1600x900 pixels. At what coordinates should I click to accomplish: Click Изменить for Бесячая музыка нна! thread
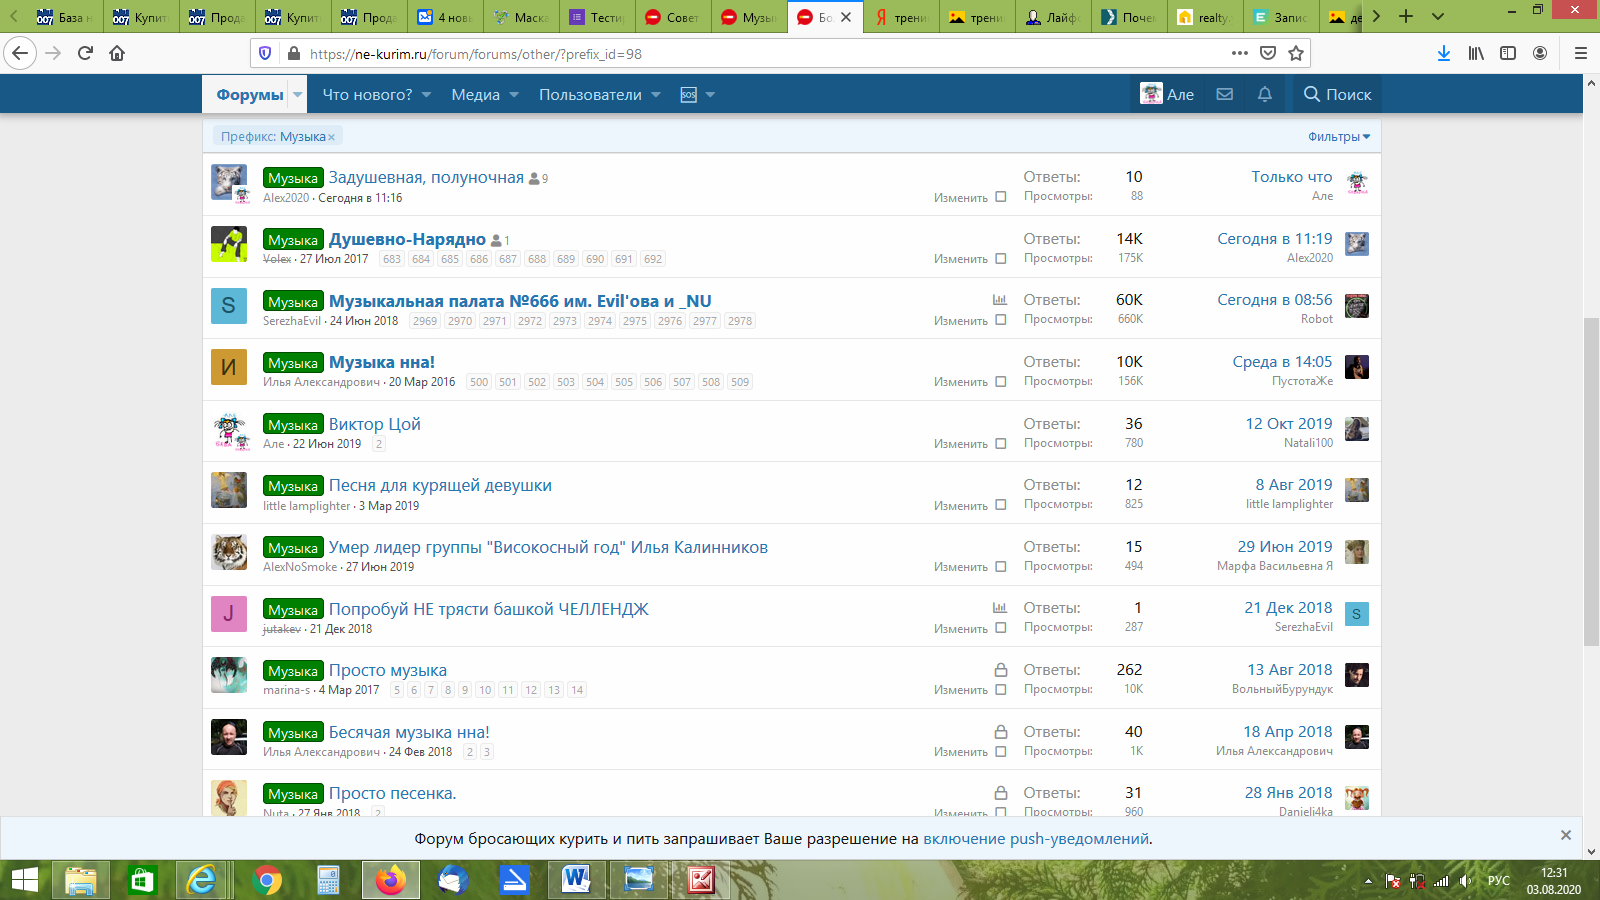tap(961, 752)
